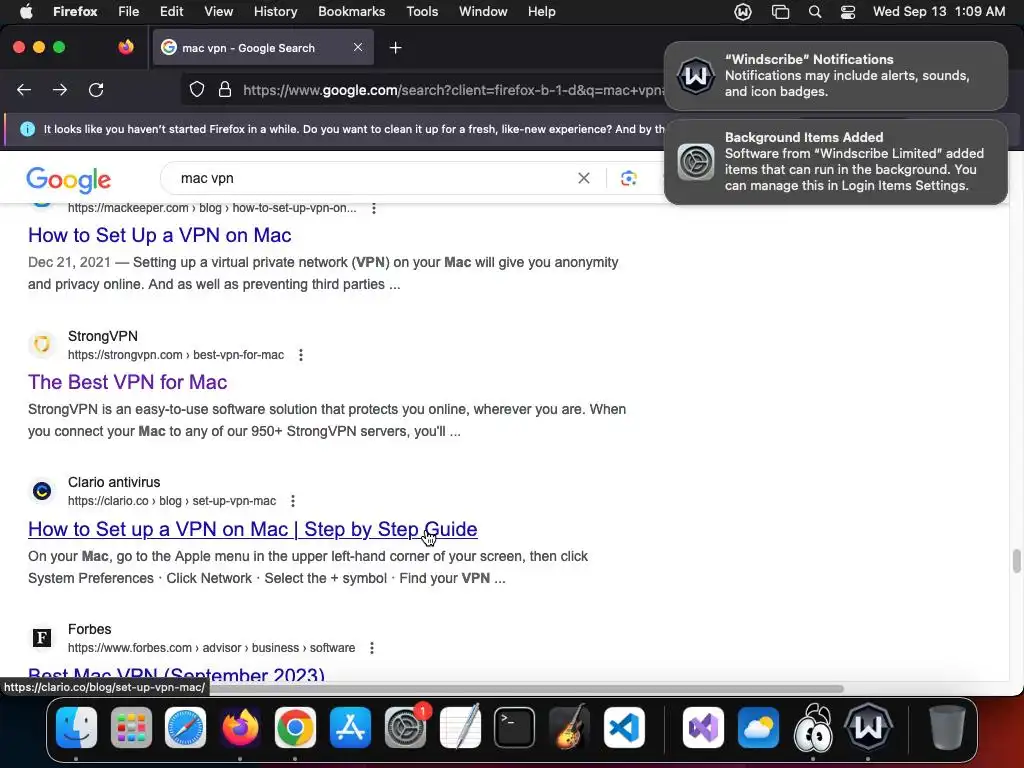Open Terminal from the Dock
The width and height of the screenshot is (1024, 768).
tap(515, 728)
